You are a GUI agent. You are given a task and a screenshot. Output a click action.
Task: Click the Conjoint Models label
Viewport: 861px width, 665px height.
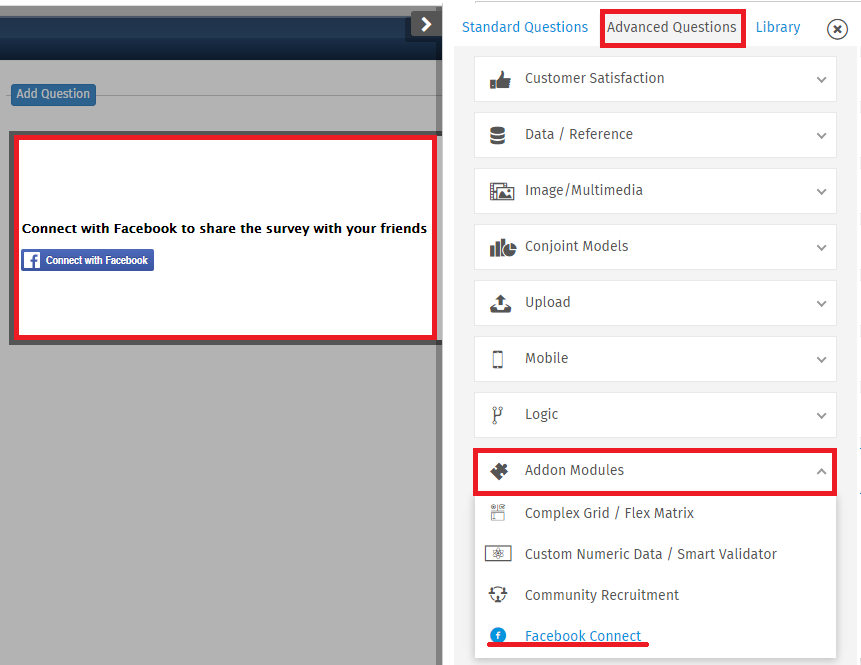pos(577,247)
